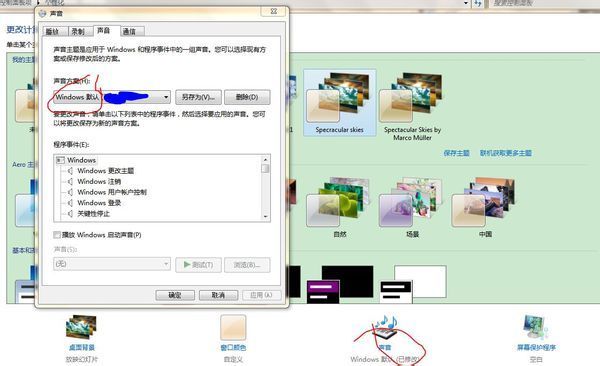Screen dimensions: 600x366
Task: Open the sound scheme dropdown
Action: [112, 97]
